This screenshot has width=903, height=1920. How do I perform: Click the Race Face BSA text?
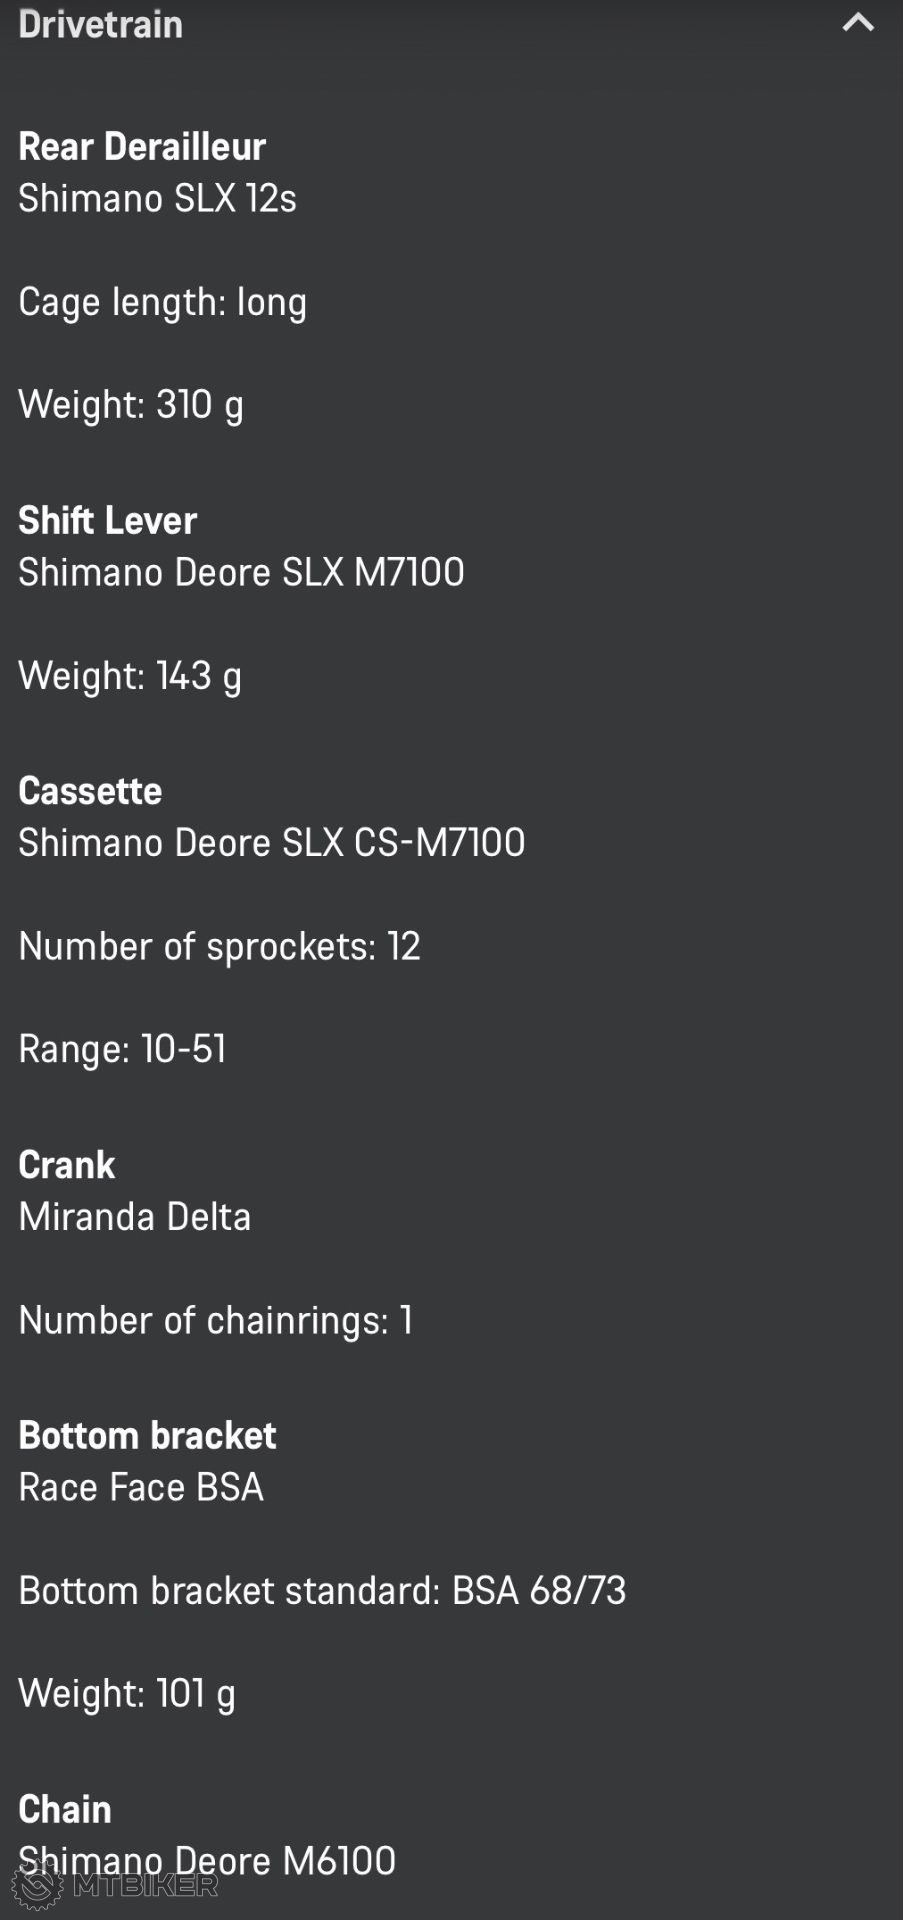click(x=141, y=1488)
